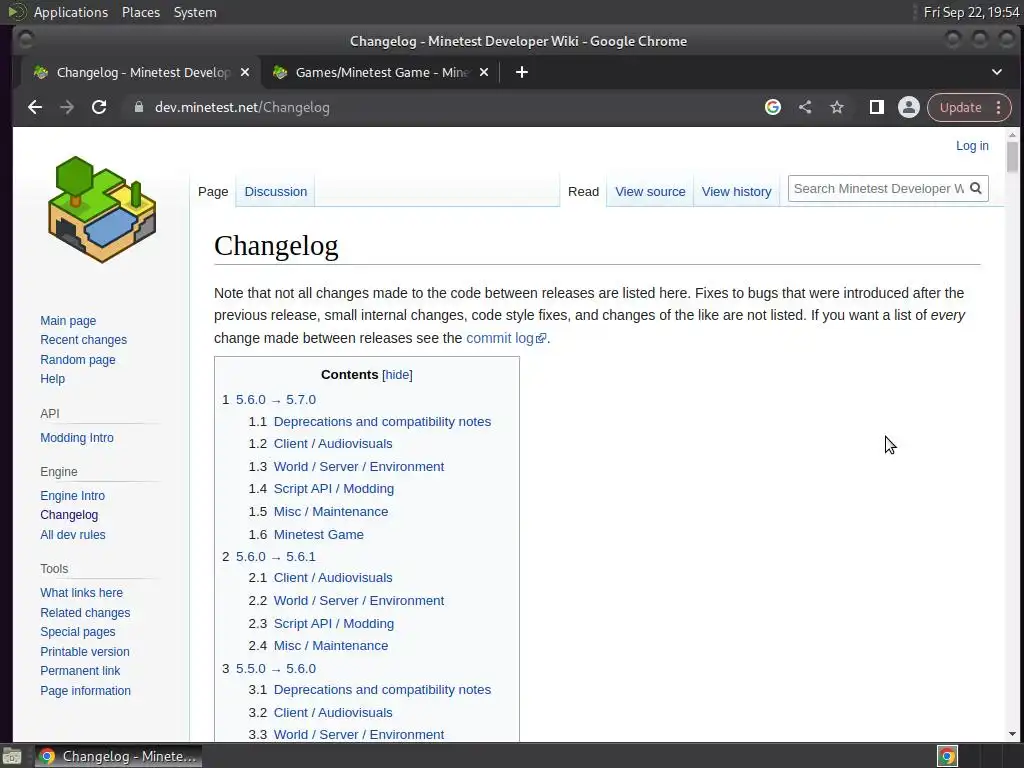The height and width of the screenshot is (768, 1024).
Task: Open the Engine Intro link
Action: click(x=72, y=496)
